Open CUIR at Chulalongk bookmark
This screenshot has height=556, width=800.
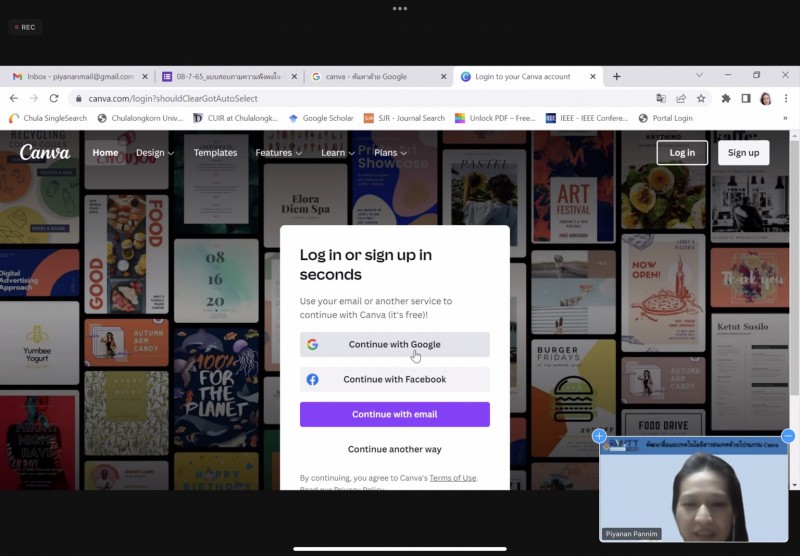pyautogui.click(x=235, y=118)
